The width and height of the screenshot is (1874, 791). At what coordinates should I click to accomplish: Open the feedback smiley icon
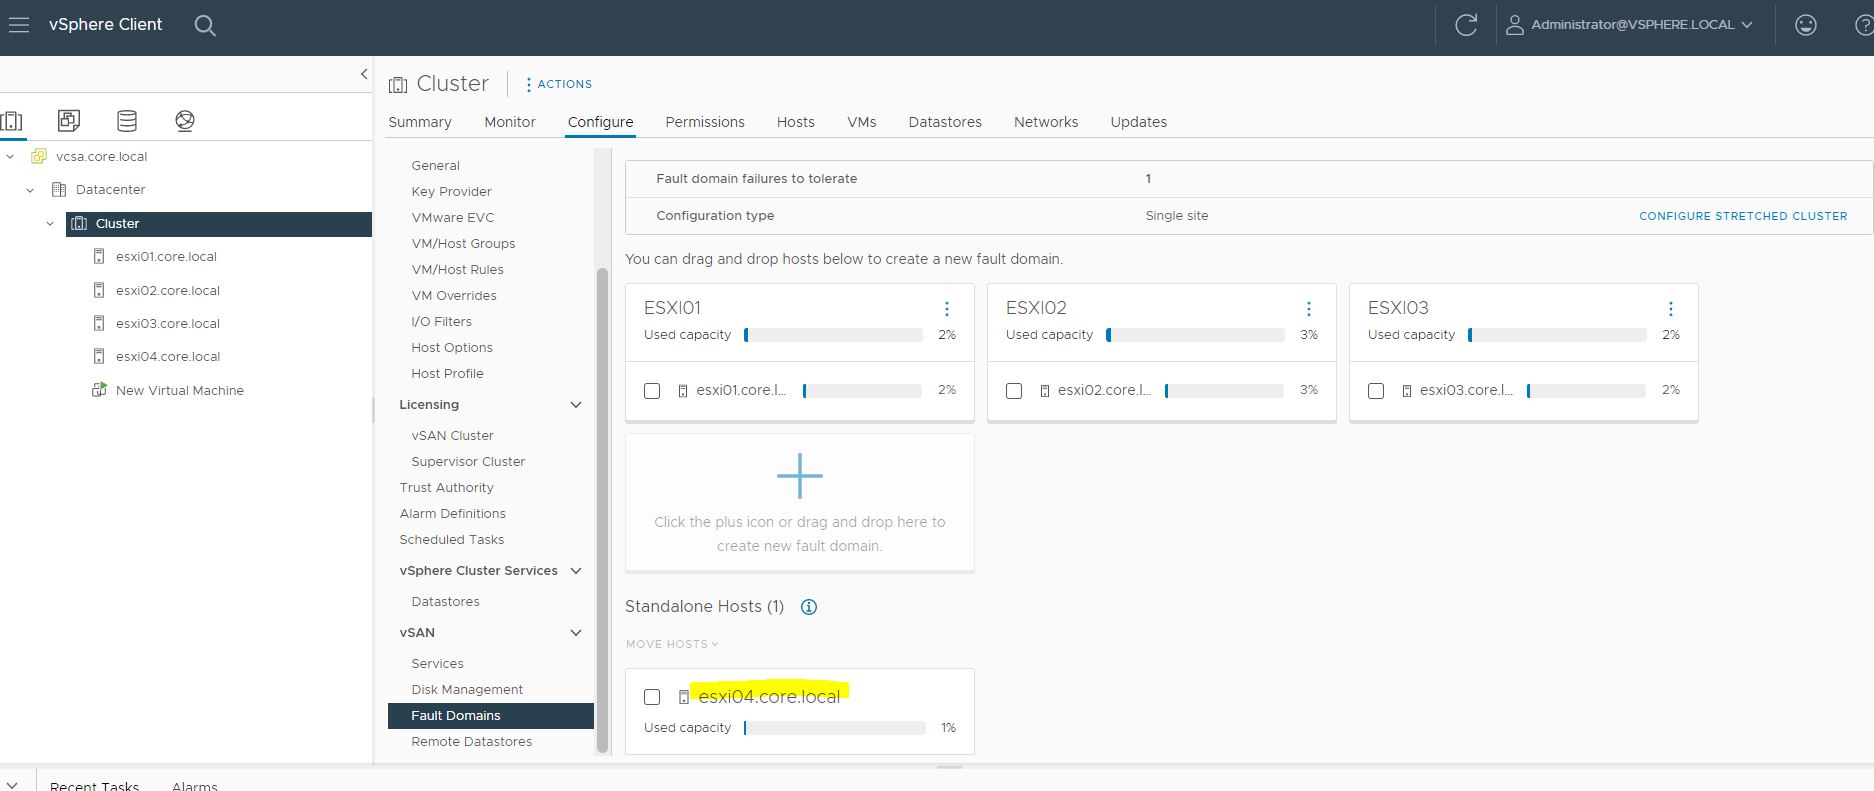click(1806, 25)
